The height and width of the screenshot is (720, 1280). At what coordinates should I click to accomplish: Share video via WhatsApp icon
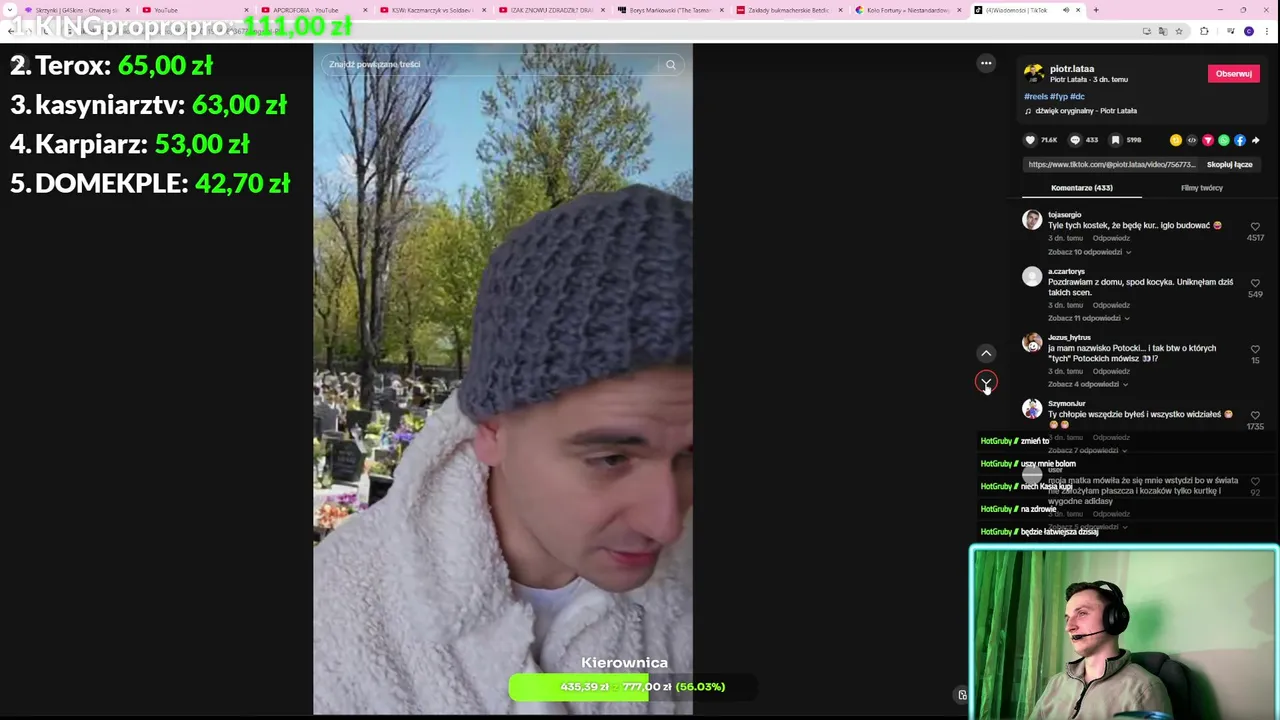tap(1224, 140)
